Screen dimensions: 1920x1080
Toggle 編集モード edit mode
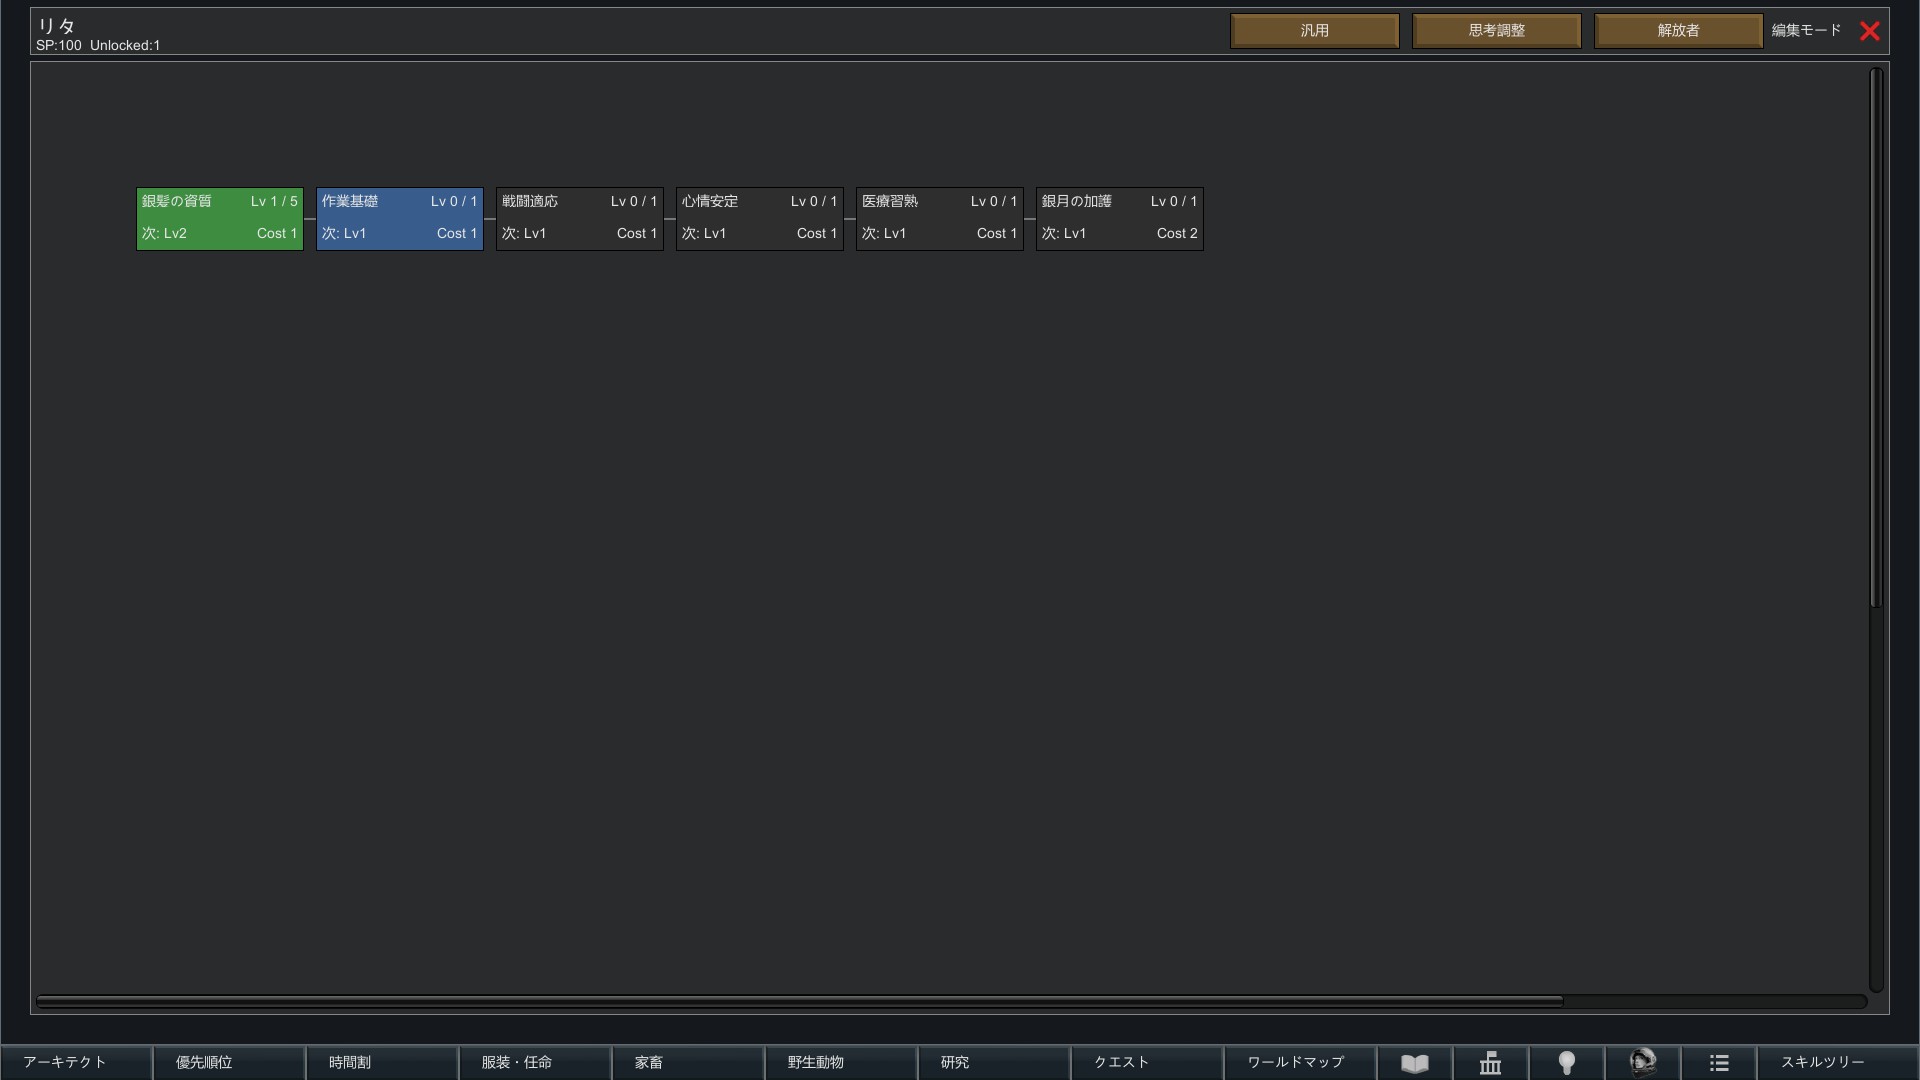point(1805,31)
